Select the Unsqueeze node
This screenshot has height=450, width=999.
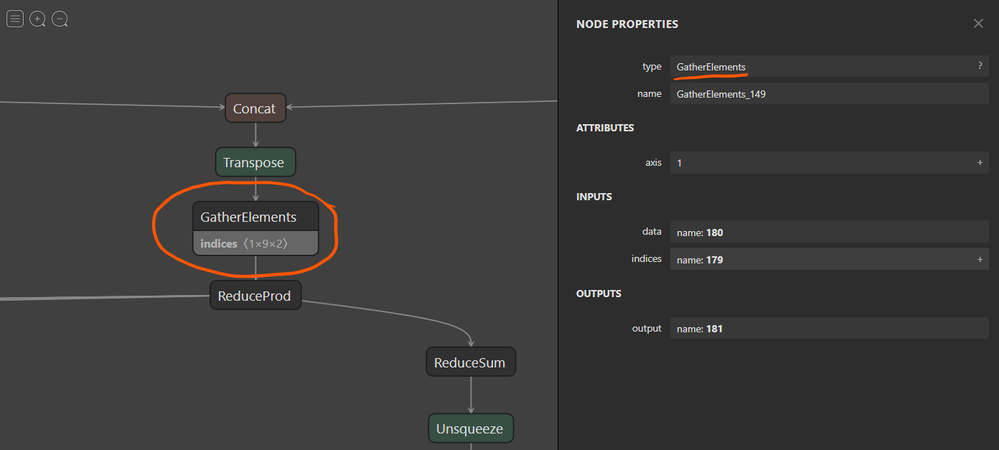471,429
